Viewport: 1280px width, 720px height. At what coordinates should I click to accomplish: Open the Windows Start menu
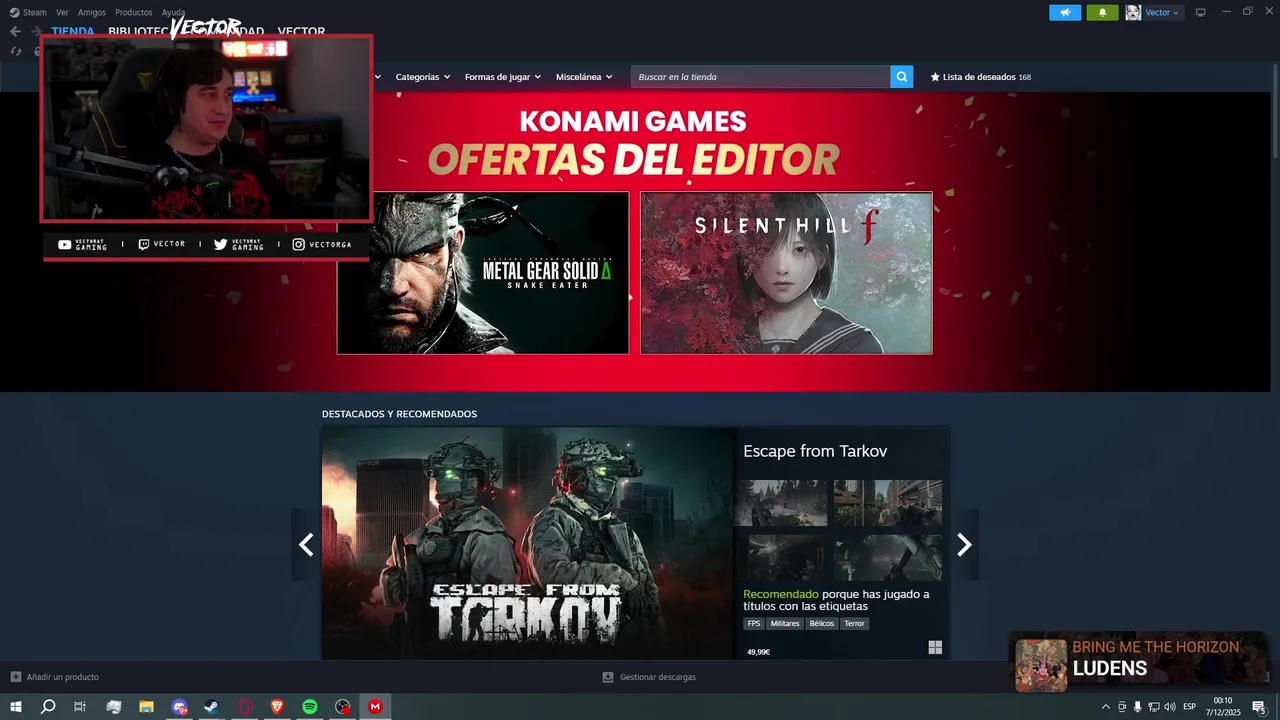point(16,707)
